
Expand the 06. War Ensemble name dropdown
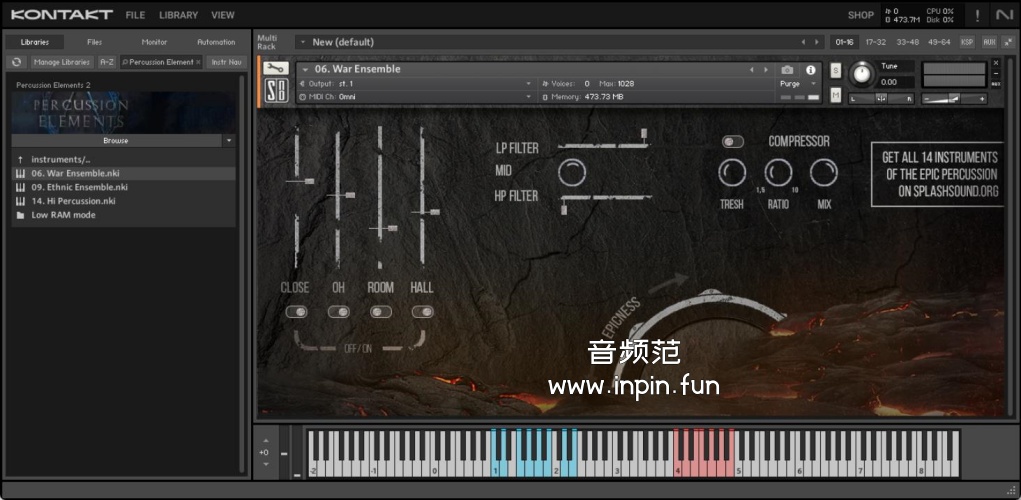pyautogui.click(x=305, y=70)
